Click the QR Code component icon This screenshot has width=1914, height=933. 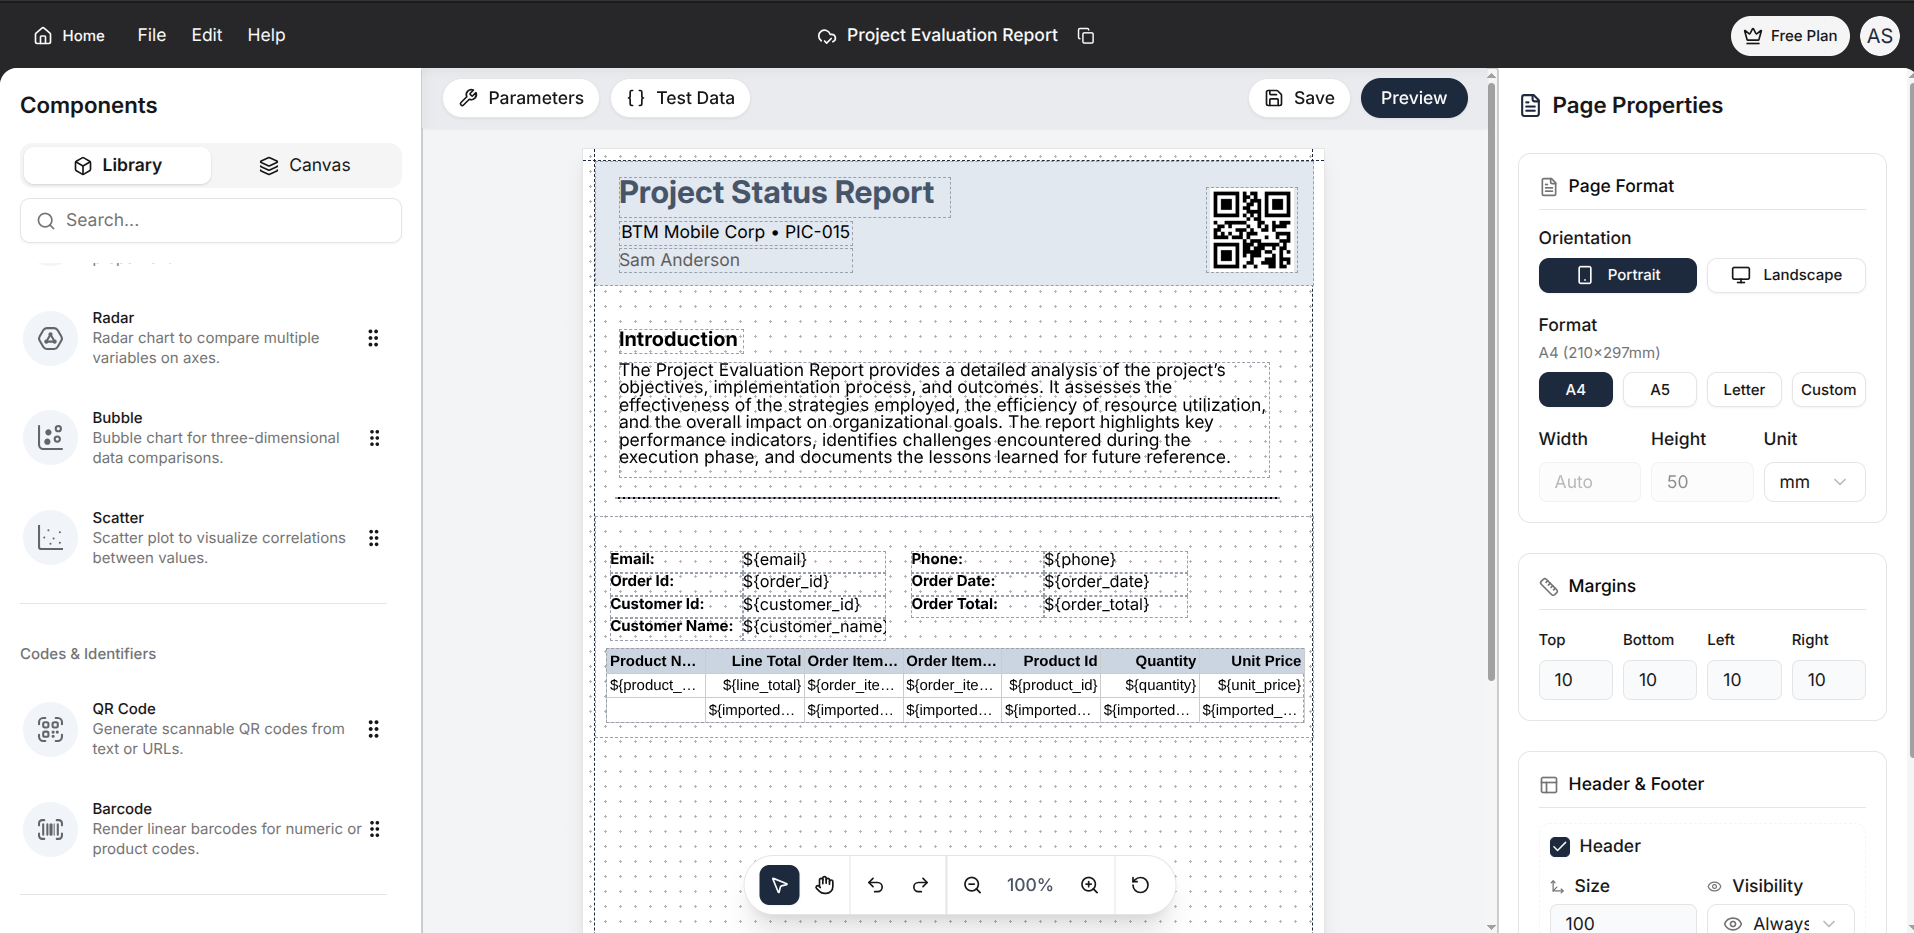coord(50,729)
